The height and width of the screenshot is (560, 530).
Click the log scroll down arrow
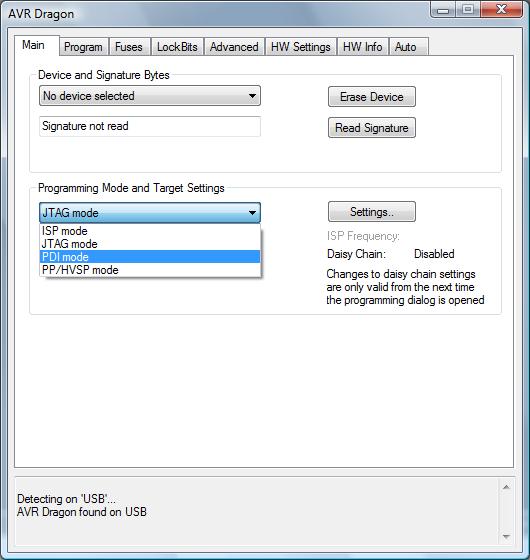(506, 536)
